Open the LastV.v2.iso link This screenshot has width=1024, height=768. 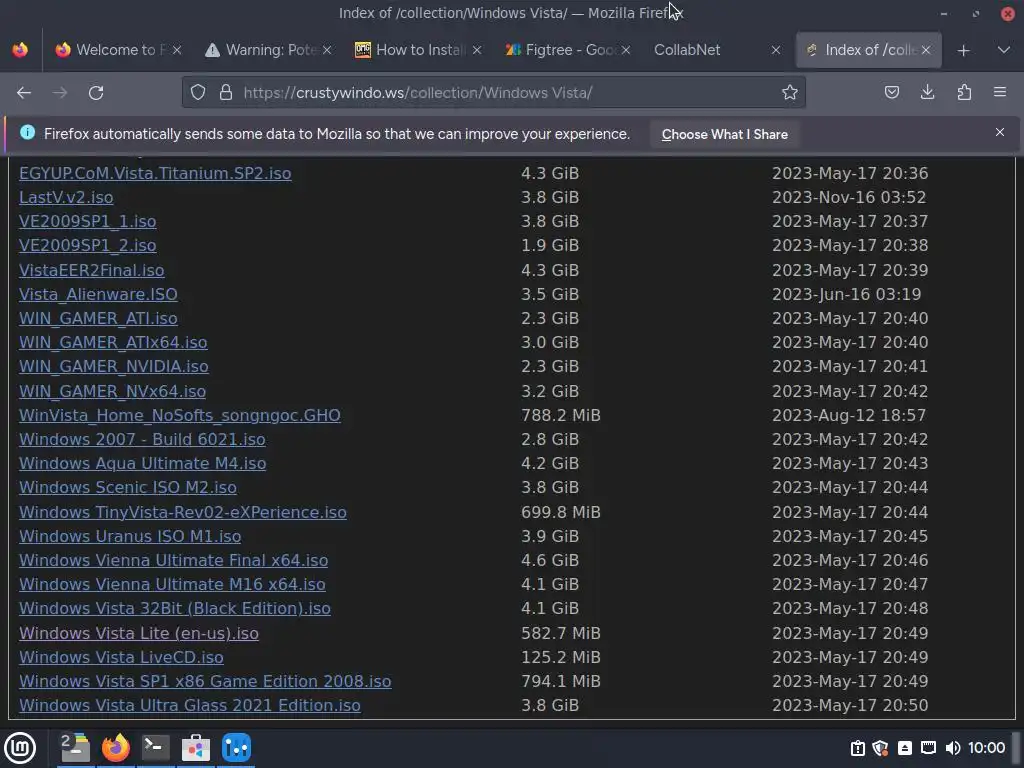coord(66,197)
